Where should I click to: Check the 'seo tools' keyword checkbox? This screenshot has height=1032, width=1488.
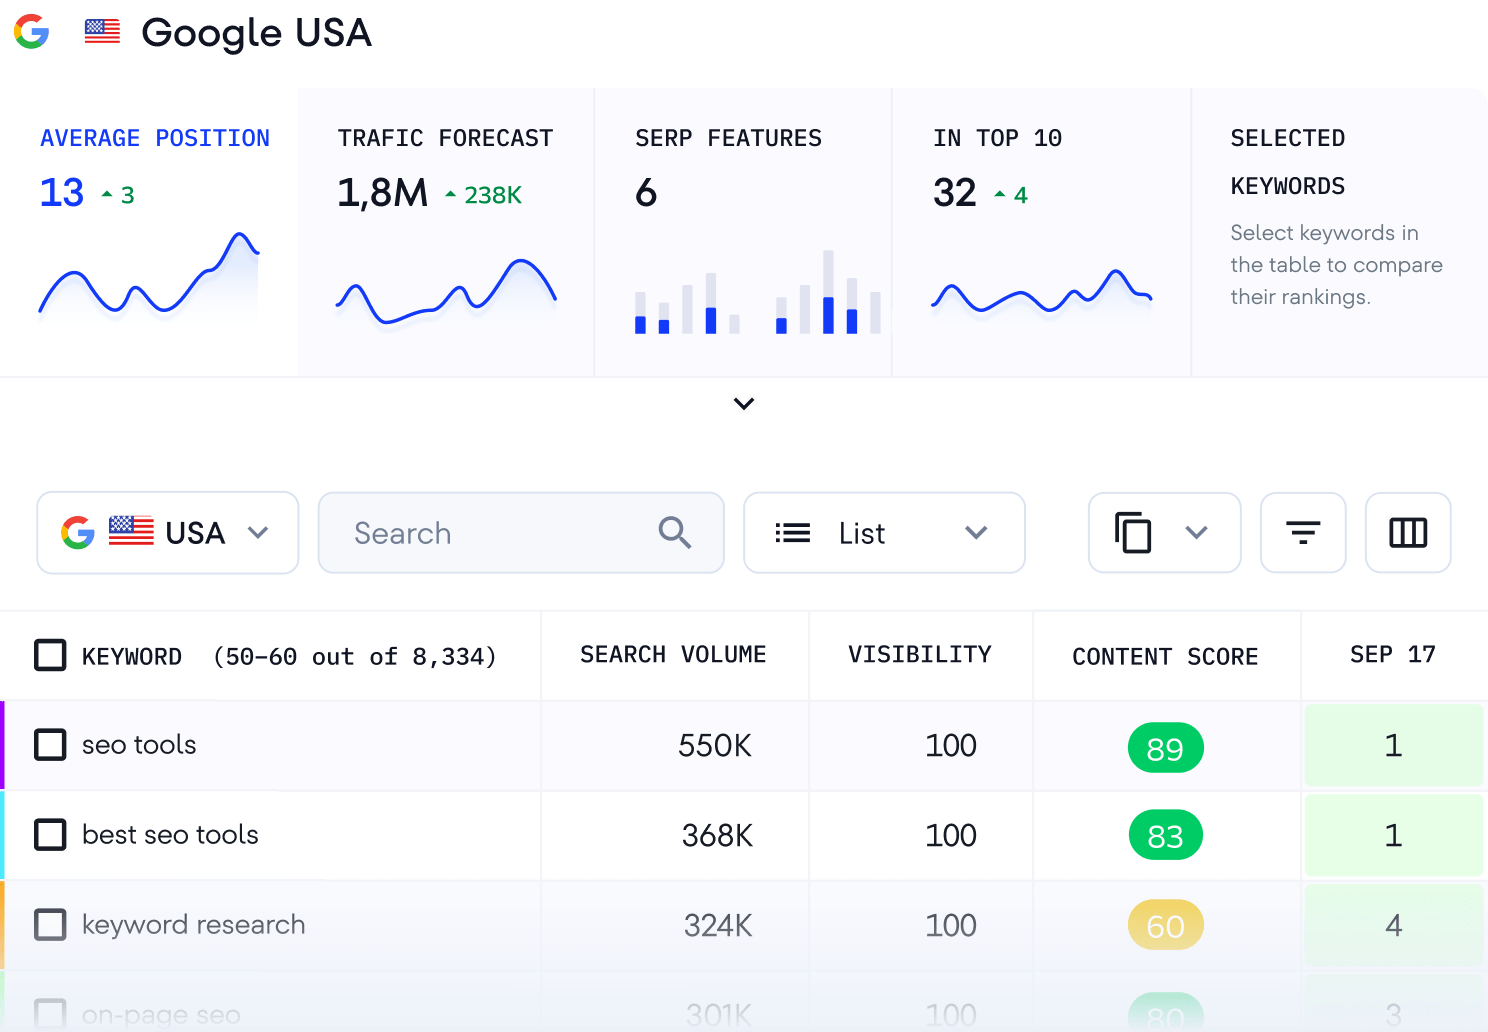click(50, 744)
